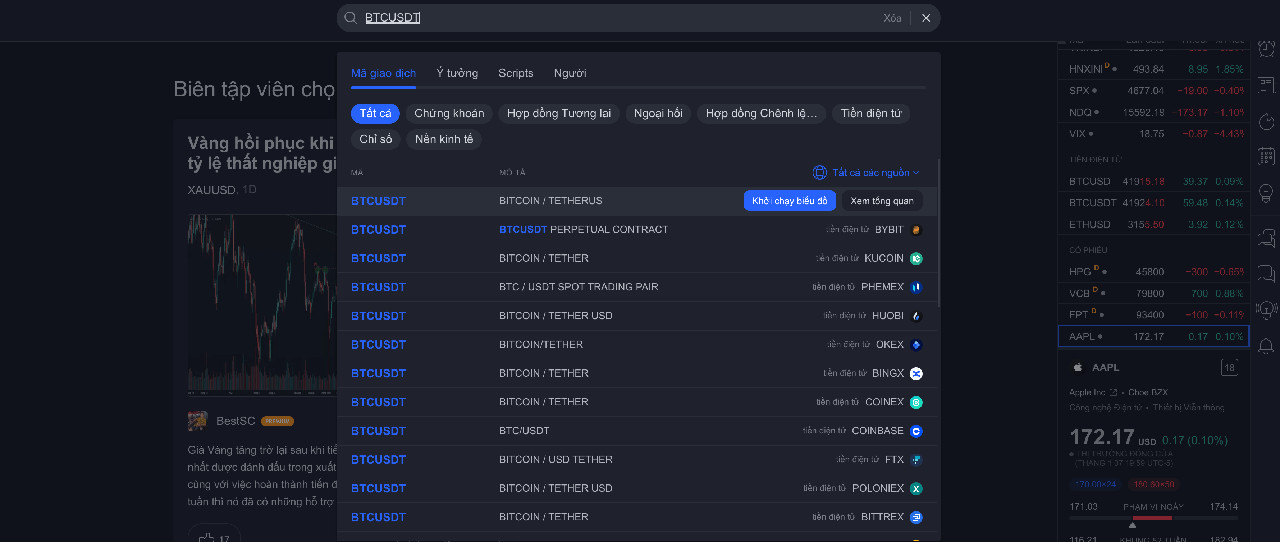Select the Tất cả filter chip
Viewport: 1280px width, 542px height.
pyautogui.click(x=375, y=113)
